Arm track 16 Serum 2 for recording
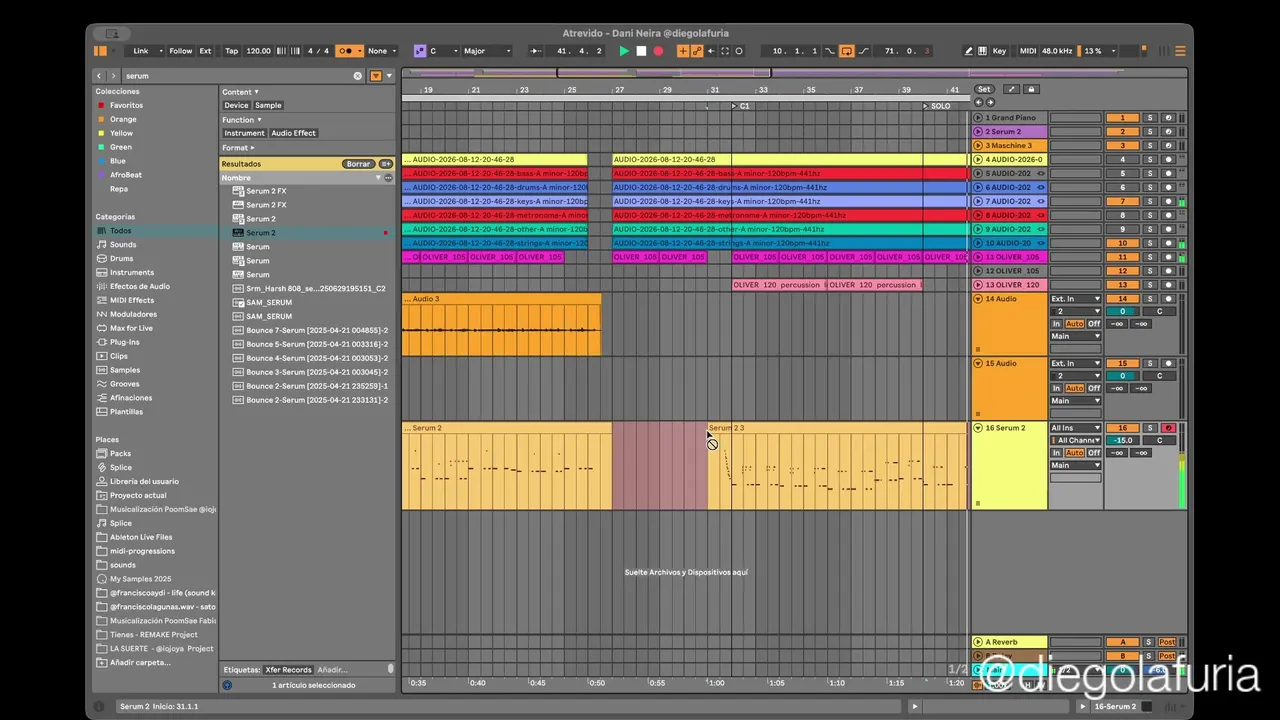Screen dimensions: 1280x720 point(1168,428)
